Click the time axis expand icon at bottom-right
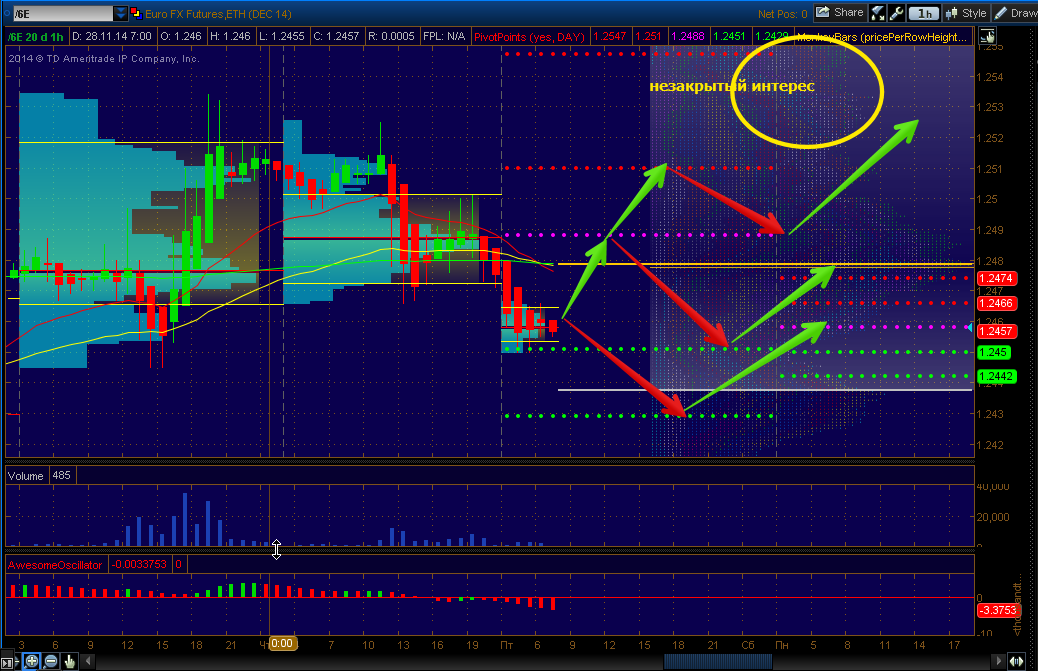This screenshot has width=1038, height=671. click(1017, 660)
